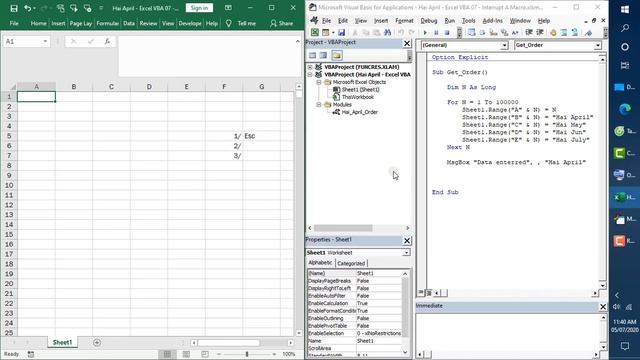Expand the formula bar chevron
The image size is (640, 360).
tap(298, 41)
